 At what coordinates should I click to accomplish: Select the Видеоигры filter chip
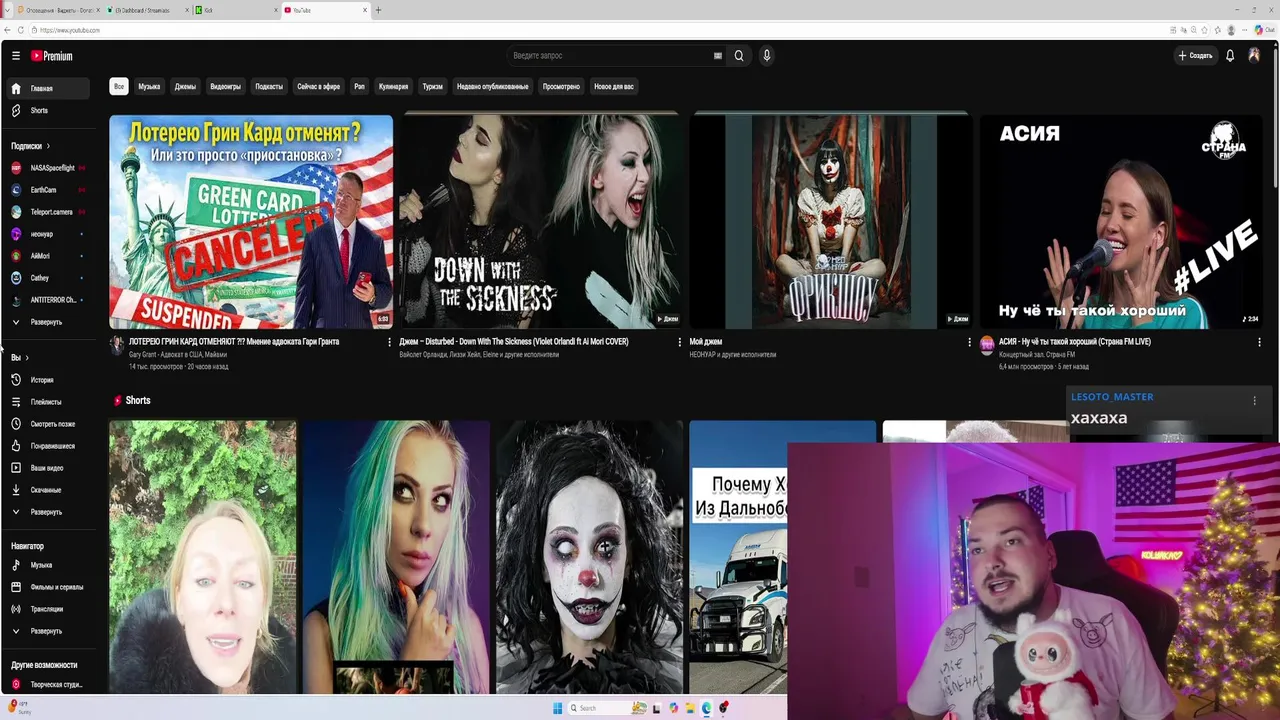pyautogui.click(x=225, y=87)
